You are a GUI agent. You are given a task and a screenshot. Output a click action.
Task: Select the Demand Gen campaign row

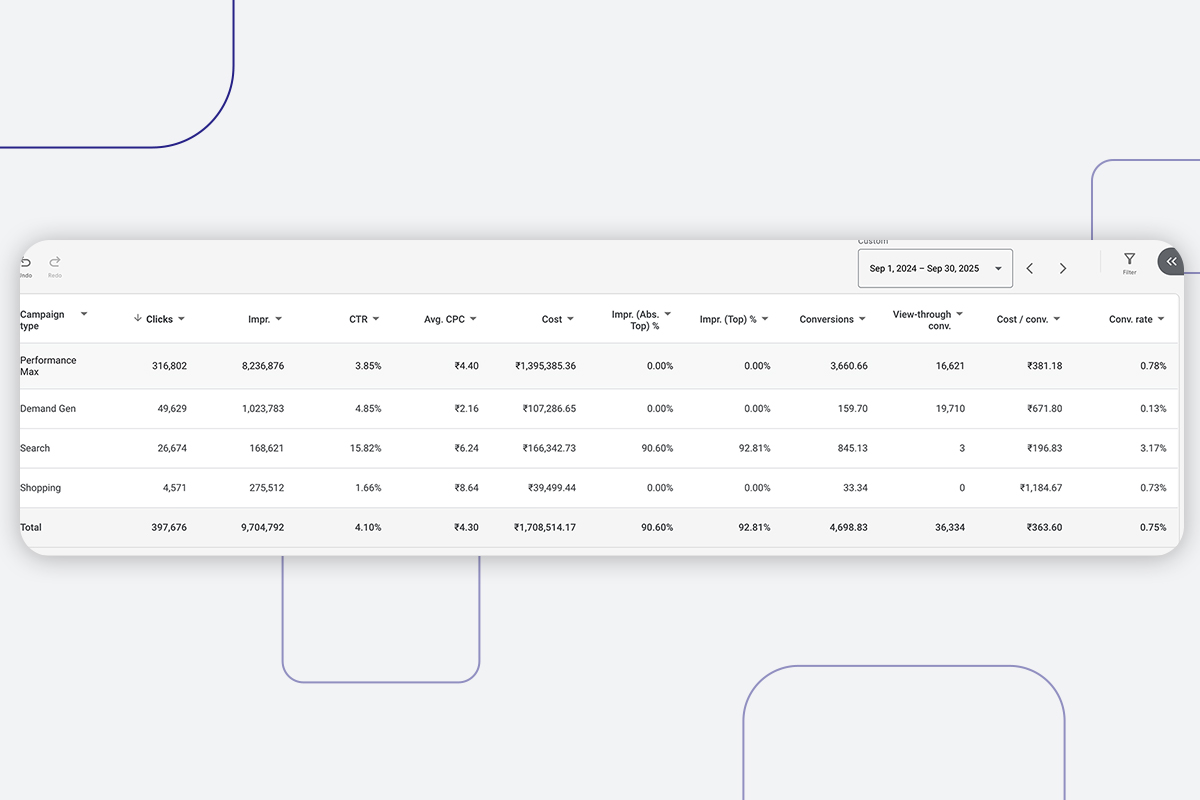click(48, 409)
